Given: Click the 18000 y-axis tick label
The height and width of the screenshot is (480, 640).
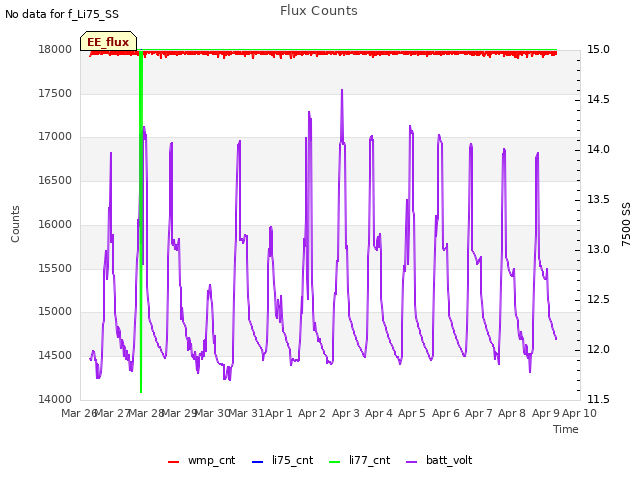Looking at the screenshot, I should 55,49.
